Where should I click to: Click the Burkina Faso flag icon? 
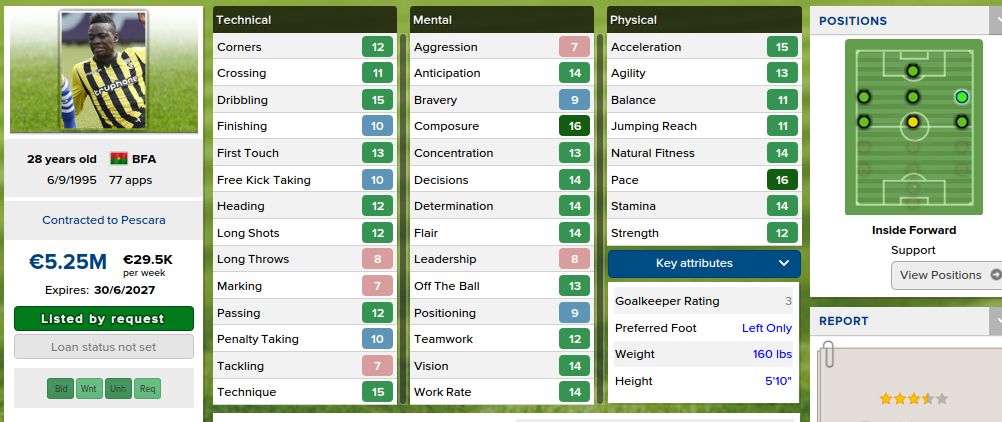(119, 159)
